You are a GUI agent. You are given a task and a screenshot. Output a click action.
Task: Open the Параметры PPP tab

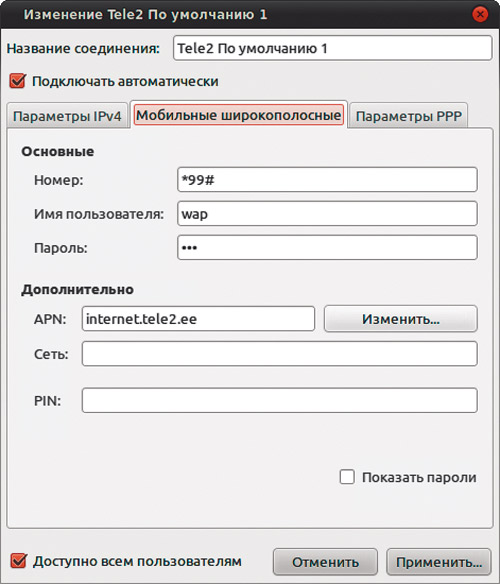point(408,116)
